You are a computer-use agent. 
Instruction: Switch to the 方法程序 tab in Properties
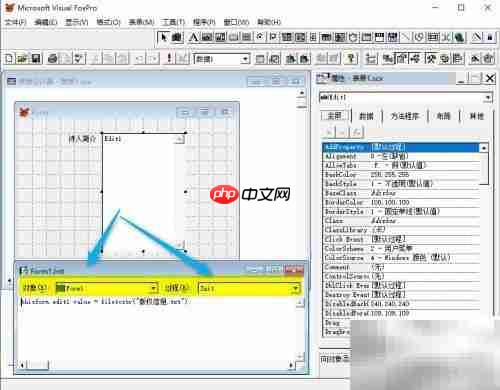pyautogui.click(x=405, y=116)
